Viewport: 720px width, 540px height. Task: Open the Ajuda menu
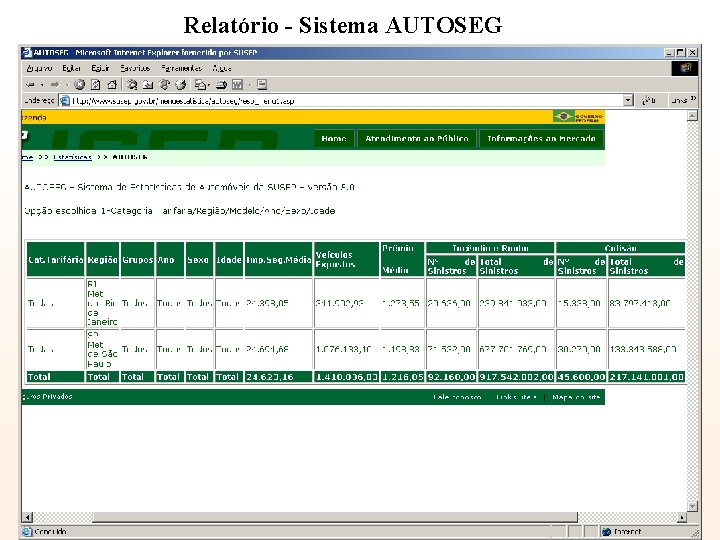[x=222, y=68]
